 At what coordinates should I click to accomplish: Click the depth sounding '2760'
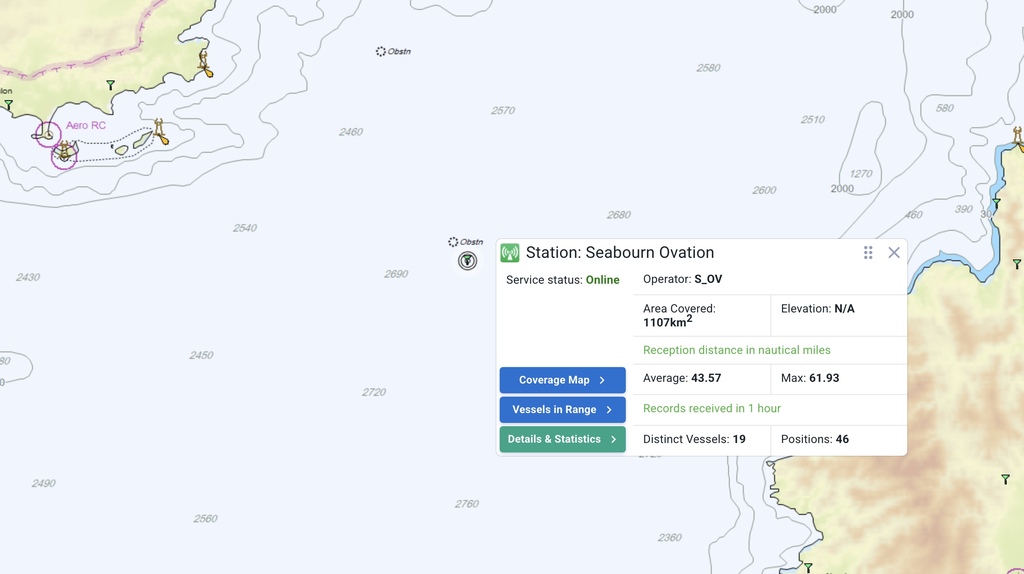pyautogui.click(x=466, y=504)
